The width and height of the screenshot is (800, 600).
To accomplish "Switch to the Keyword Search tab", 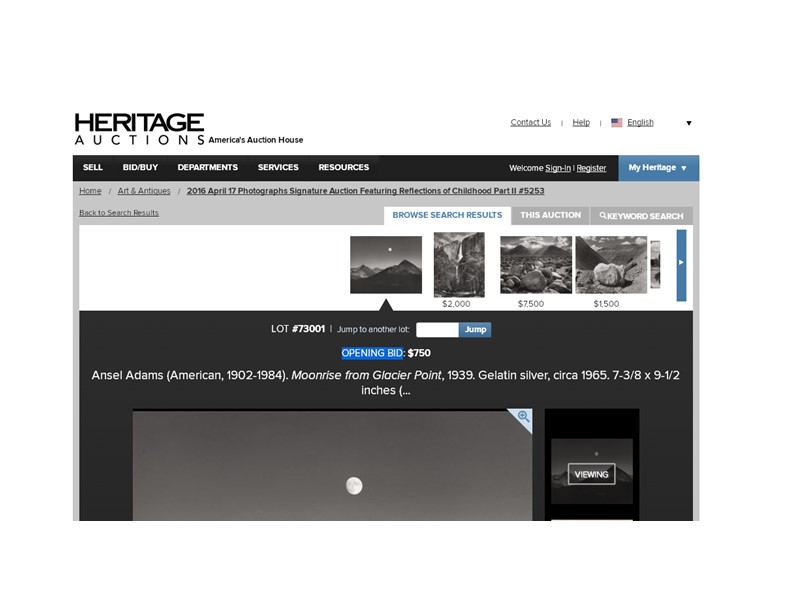I will pos(641,216).
